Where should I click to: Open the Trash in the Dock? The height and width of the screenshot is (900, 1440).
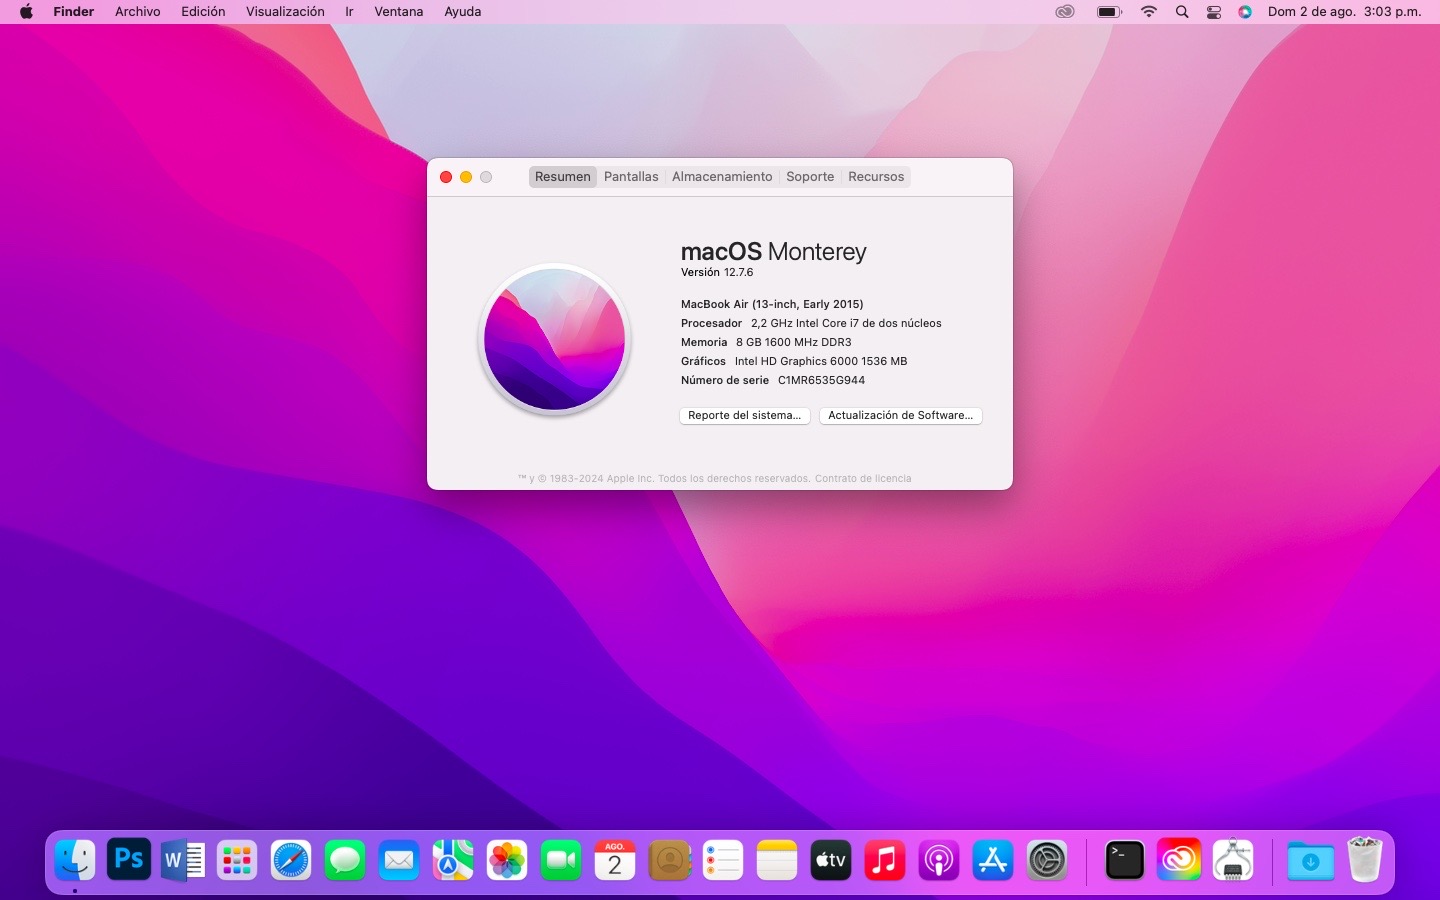tap(1365, 860)
